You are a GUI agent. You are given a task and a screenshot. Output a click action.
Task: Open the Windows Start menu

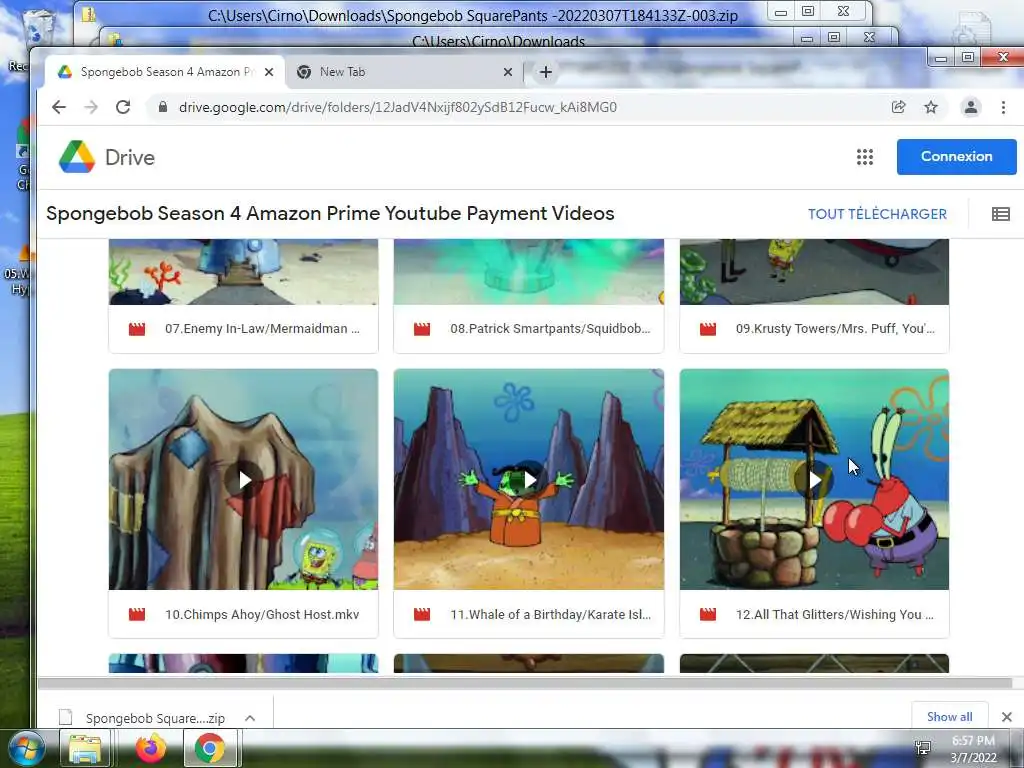click(26, 749)
